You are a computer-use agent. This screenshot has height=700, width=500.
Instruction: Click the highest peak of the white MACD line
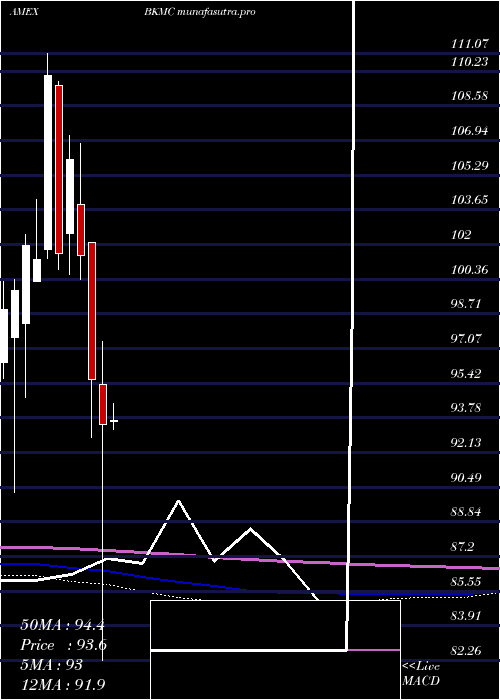click(179, 501)
